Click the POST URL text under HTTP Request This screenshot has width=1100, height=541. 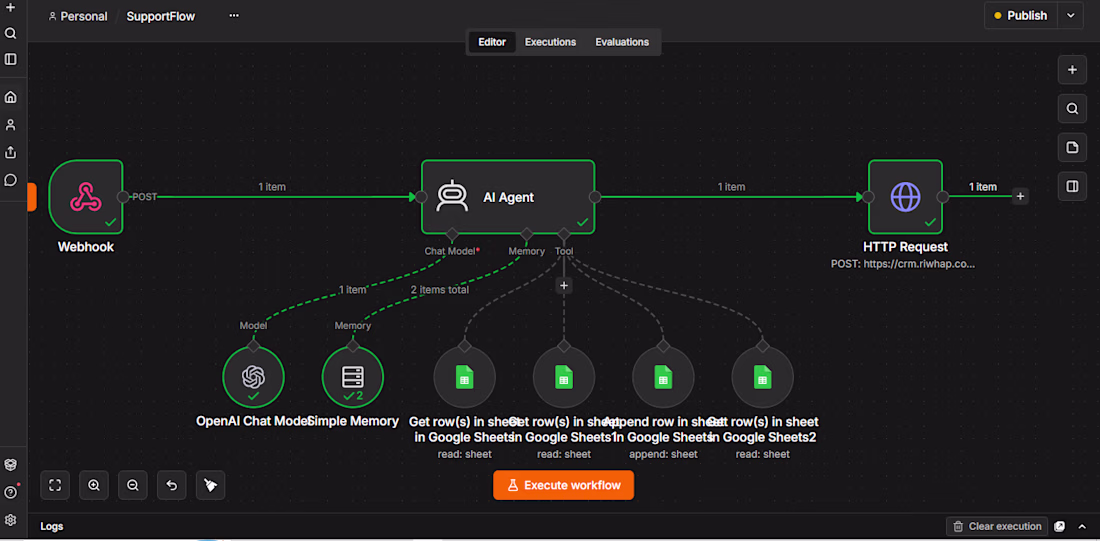coord(905,265)
